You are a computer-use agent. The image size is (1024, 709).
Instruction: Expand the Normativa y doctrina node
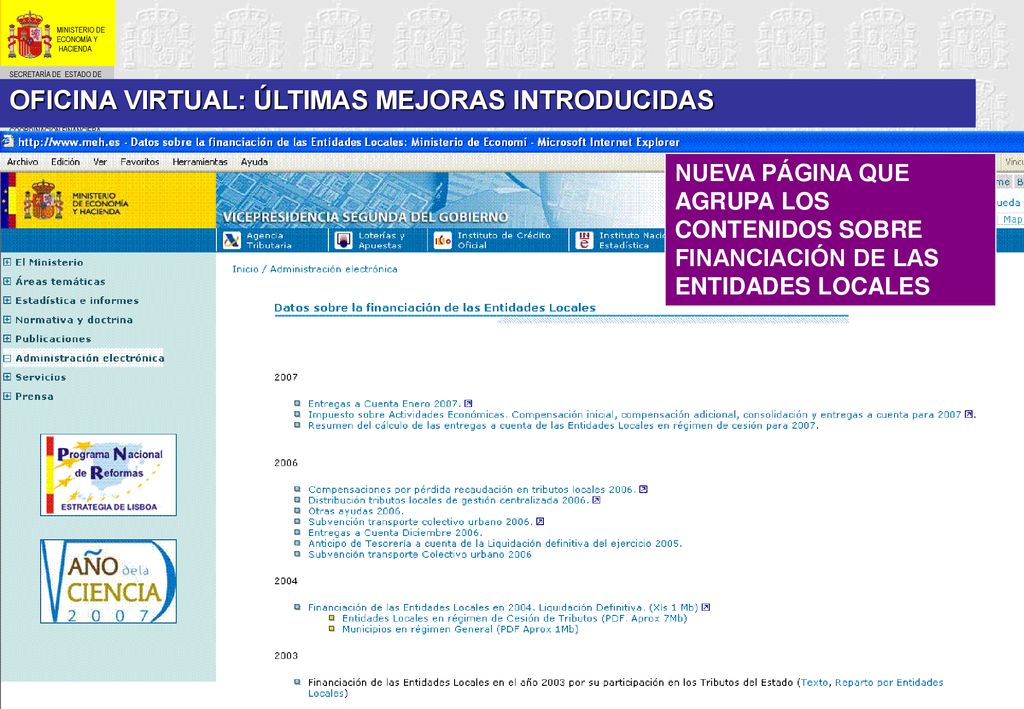pos(7,320)
